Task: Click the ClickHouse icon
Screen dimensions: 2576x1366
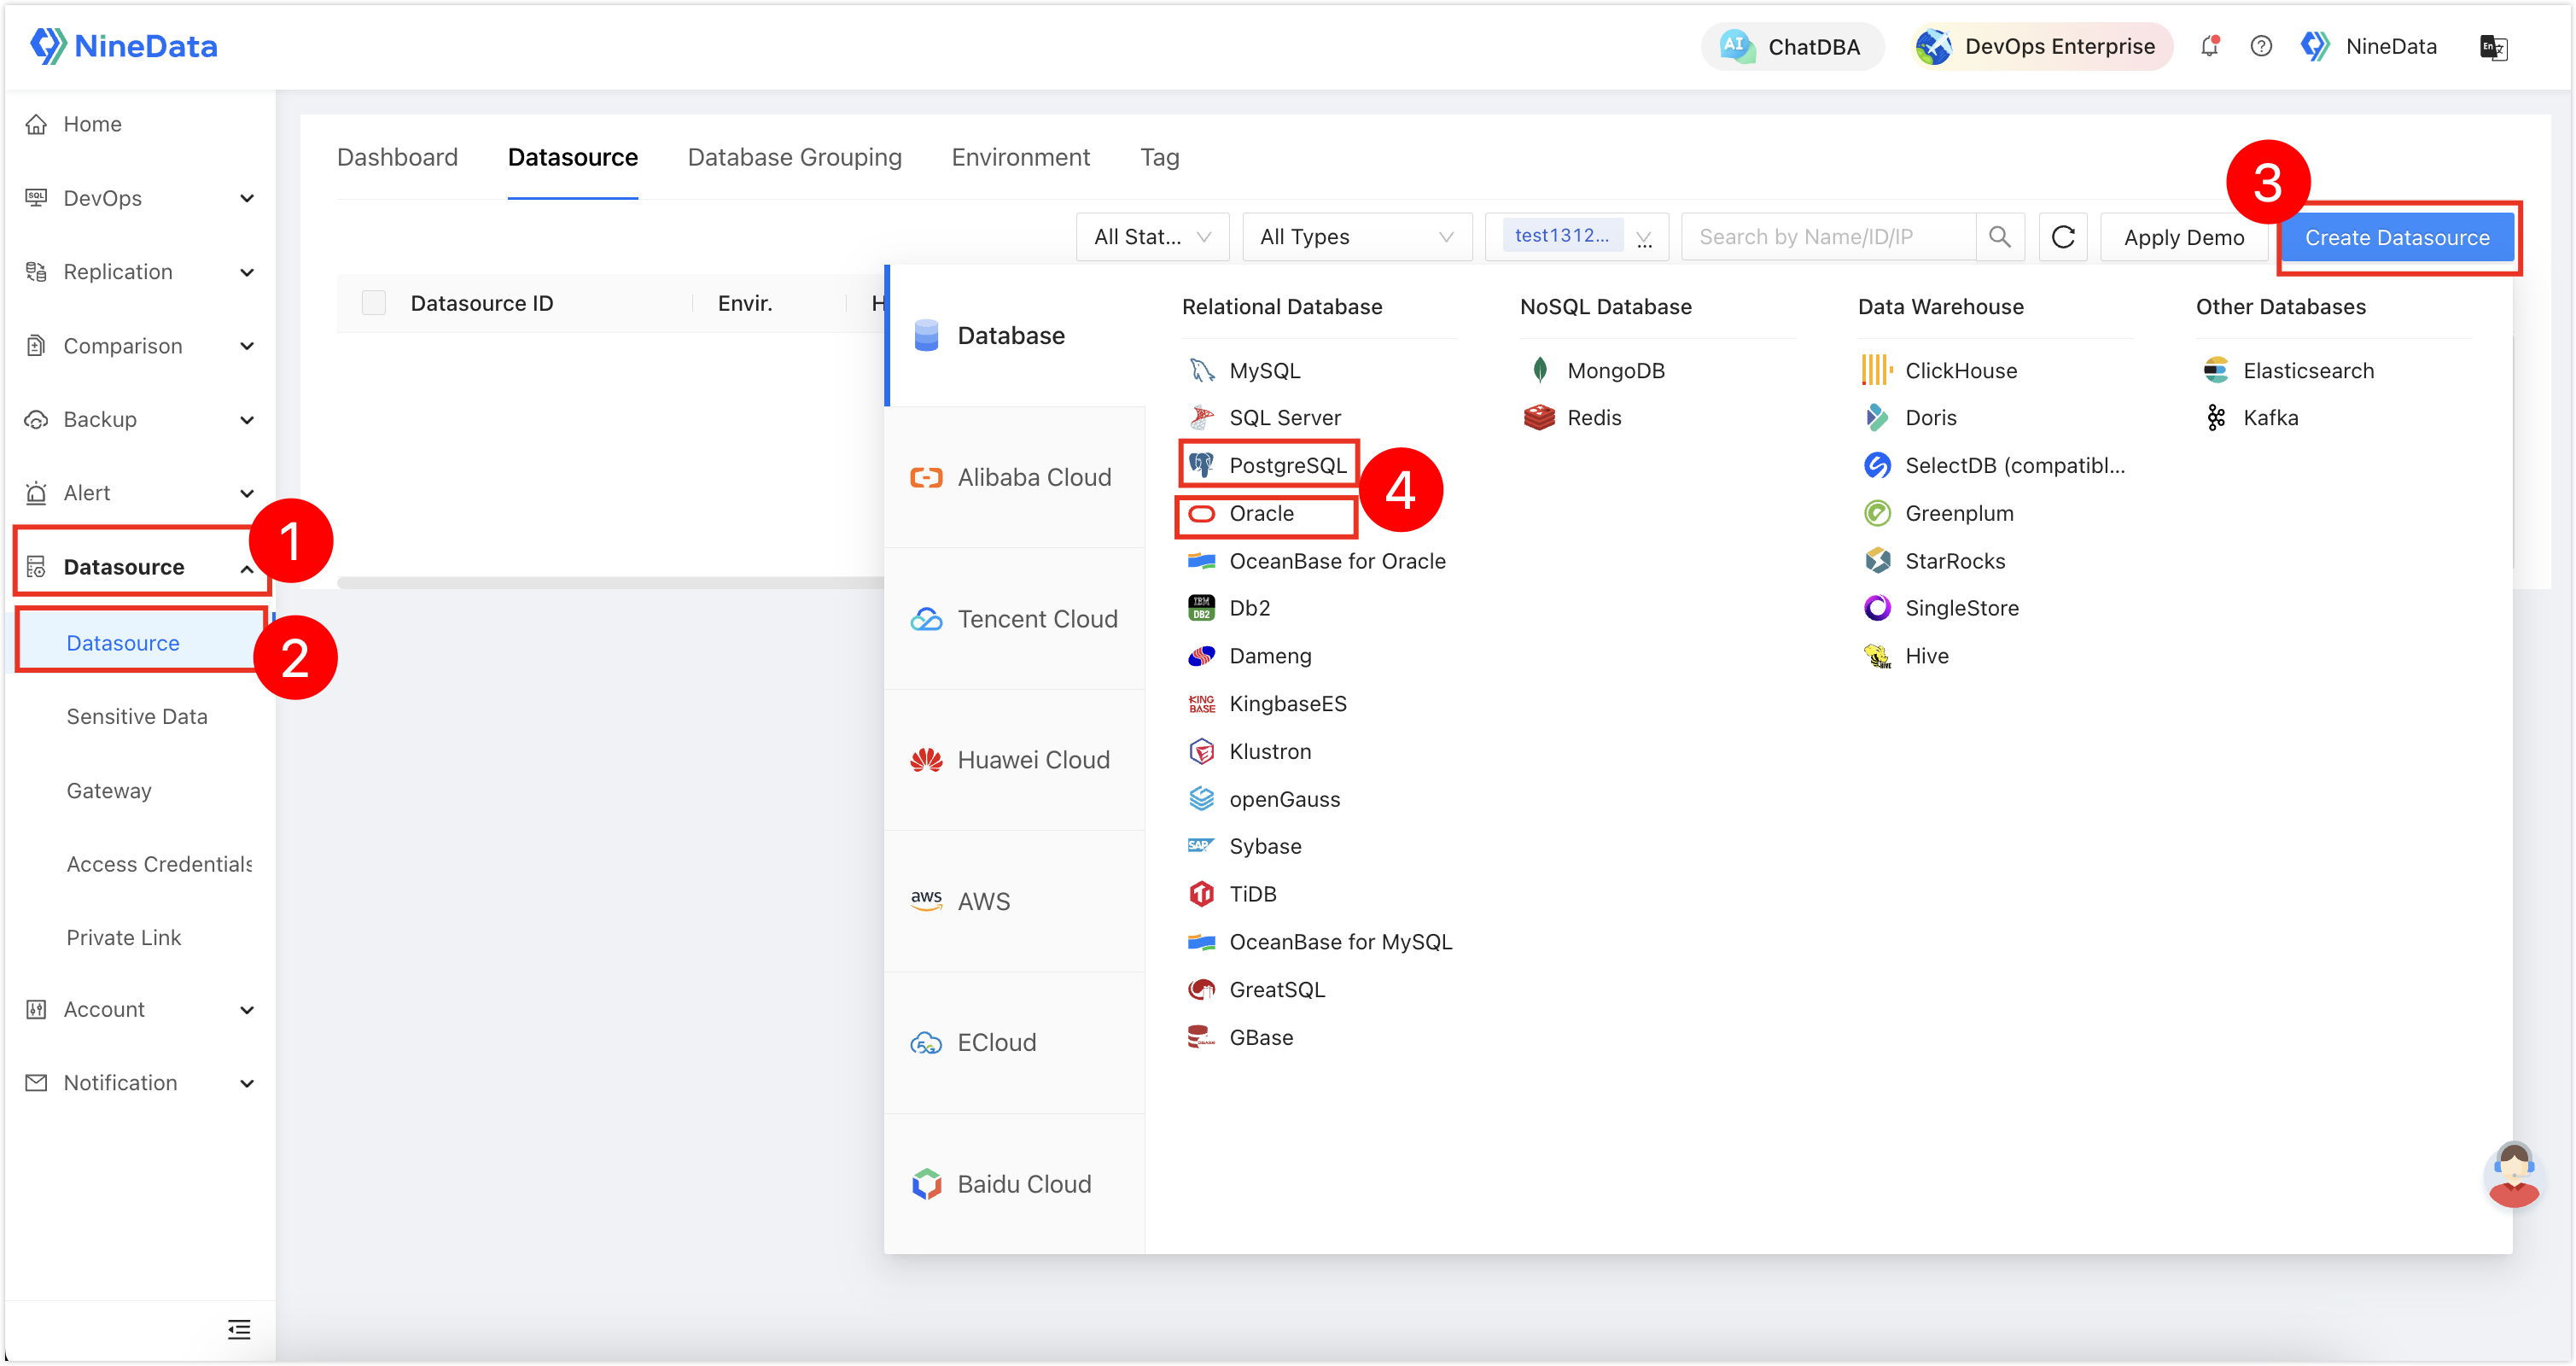Action: point(1877,370)
